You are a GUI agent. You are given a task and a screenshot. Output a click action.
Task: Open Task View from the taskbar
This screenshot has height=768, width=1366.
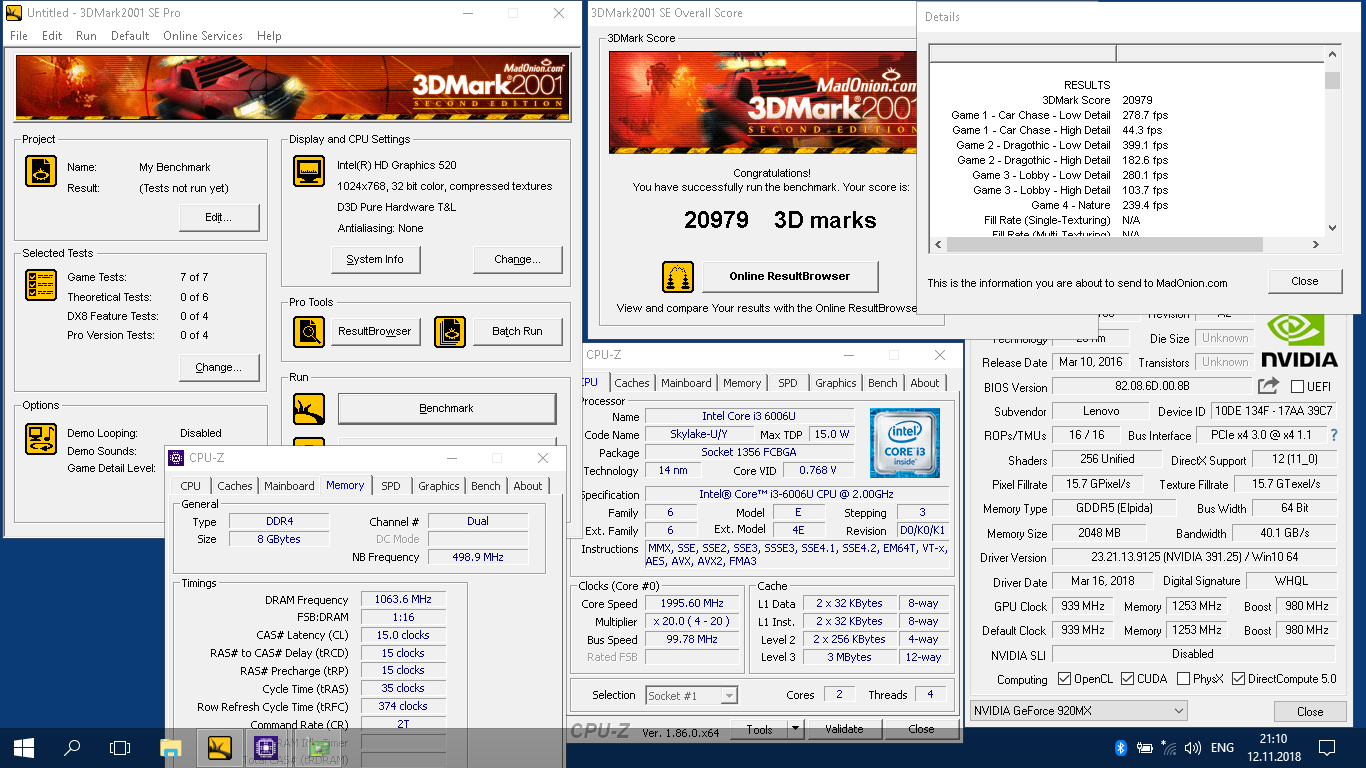coord(120,747)
